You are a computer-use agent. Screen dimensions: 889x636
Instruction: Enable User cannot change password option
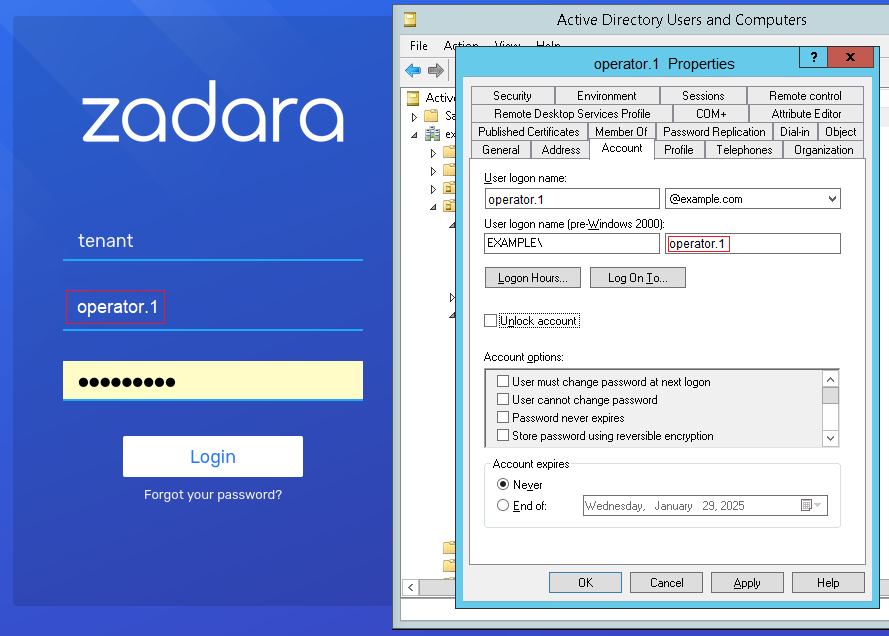pyautogui.click(x=502, y=399)
